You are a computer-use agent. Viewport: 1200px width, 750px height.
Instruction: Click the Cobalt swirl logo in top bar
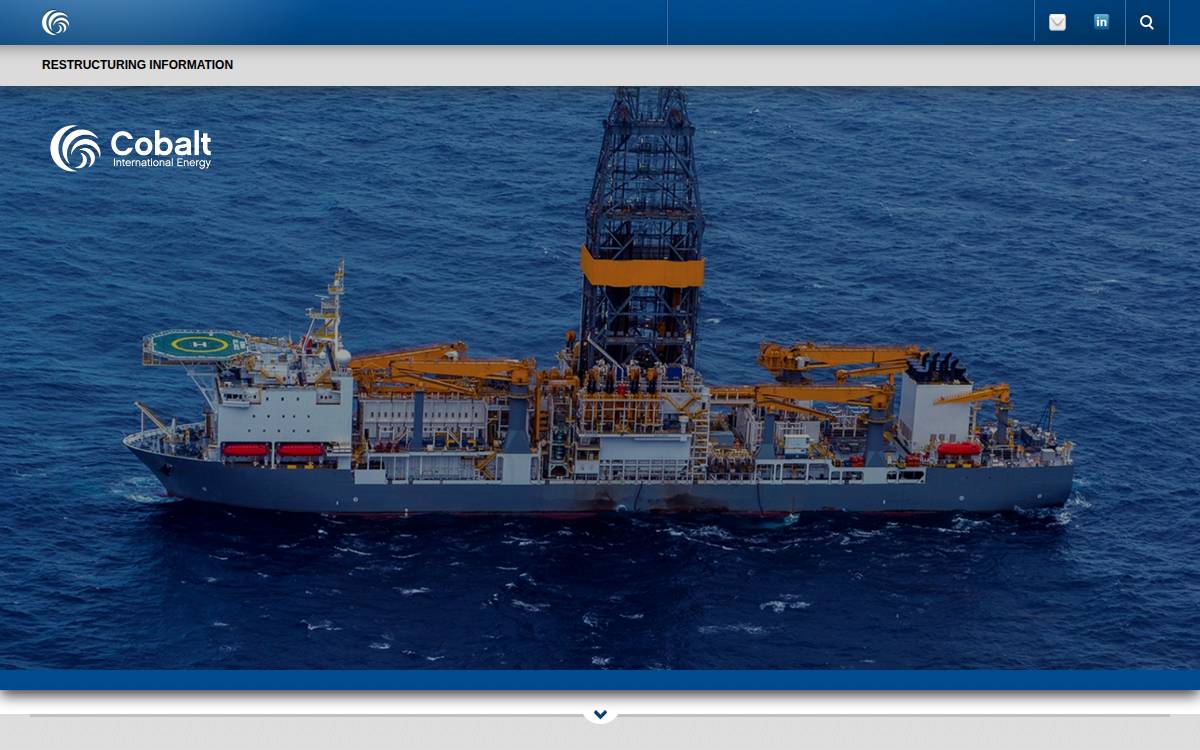click(x=55, y=22)
